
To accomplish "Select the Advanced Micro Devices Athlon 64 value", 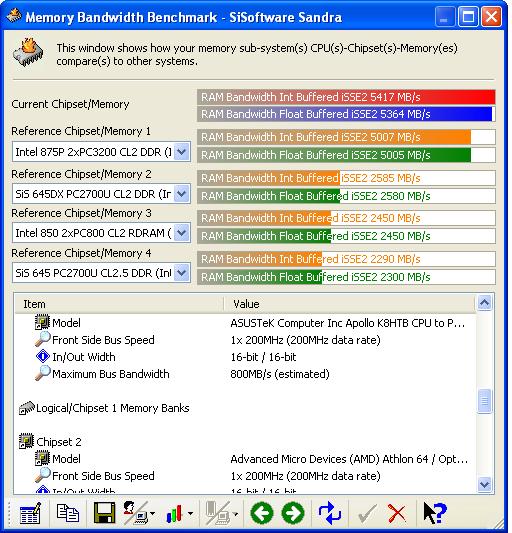I will coord(349,459).
